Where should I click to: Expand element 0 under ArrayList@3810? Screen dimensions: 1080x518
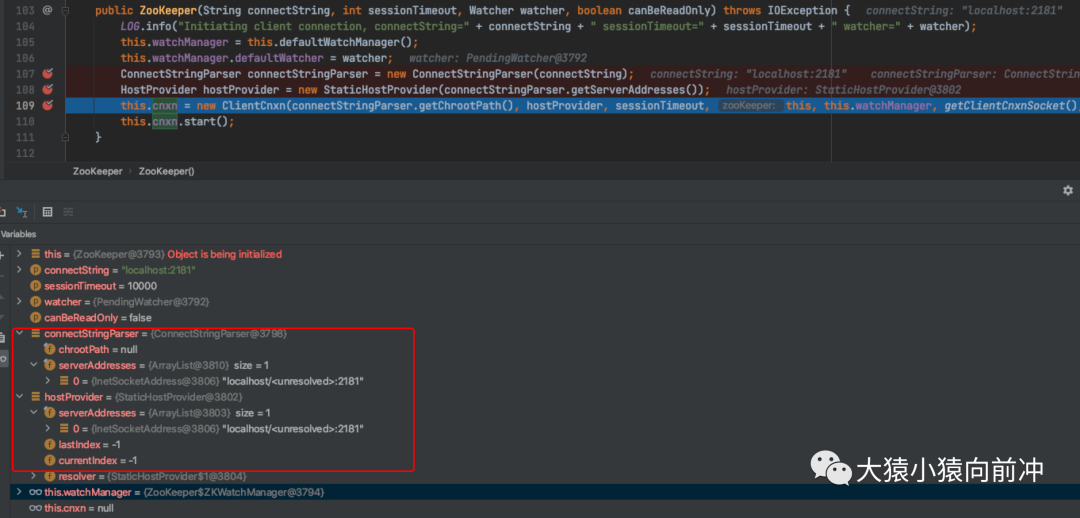[x=48, y=381]
